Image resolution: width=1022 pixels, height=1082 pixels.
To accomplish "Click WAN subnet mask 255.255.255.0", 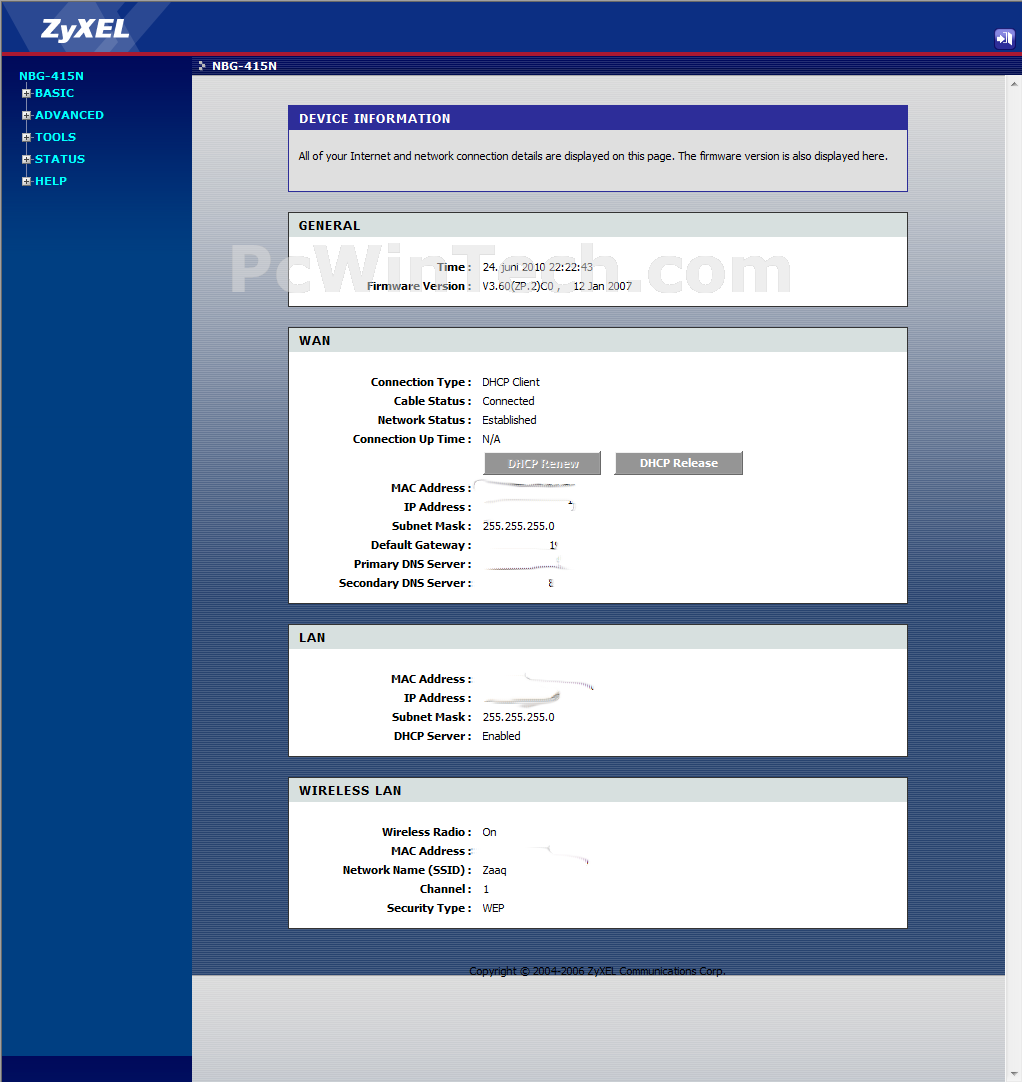I will pyautogui.click(x=518, y=526).
